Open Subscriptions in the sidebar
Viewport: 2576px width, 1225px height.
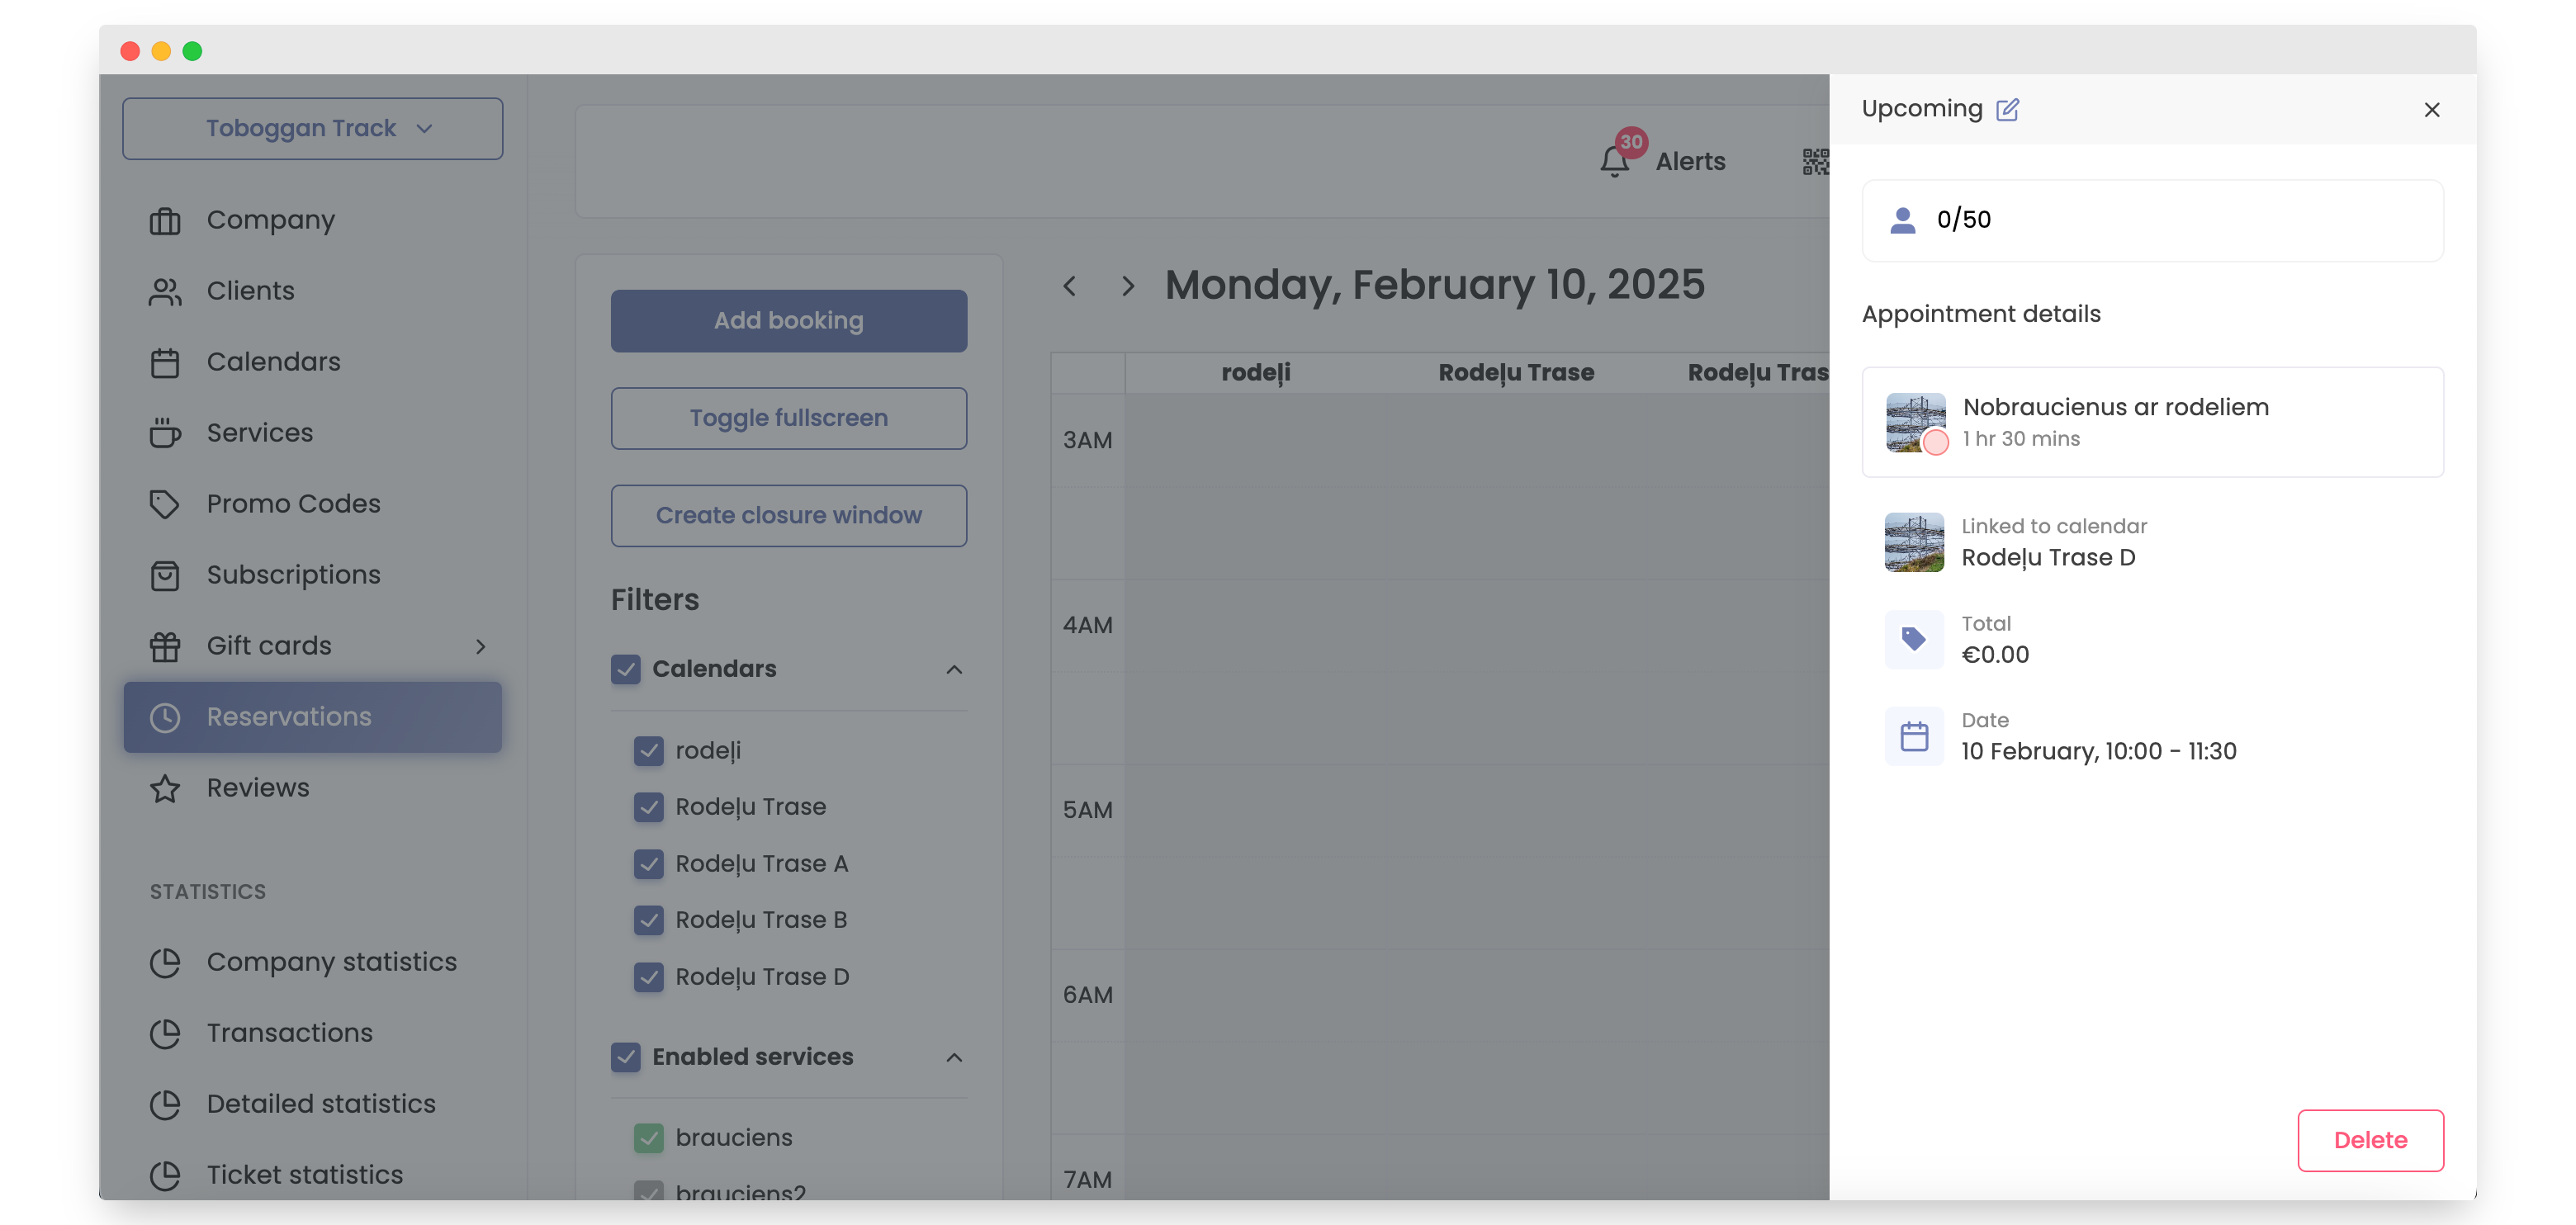click(x=293, y=575)
